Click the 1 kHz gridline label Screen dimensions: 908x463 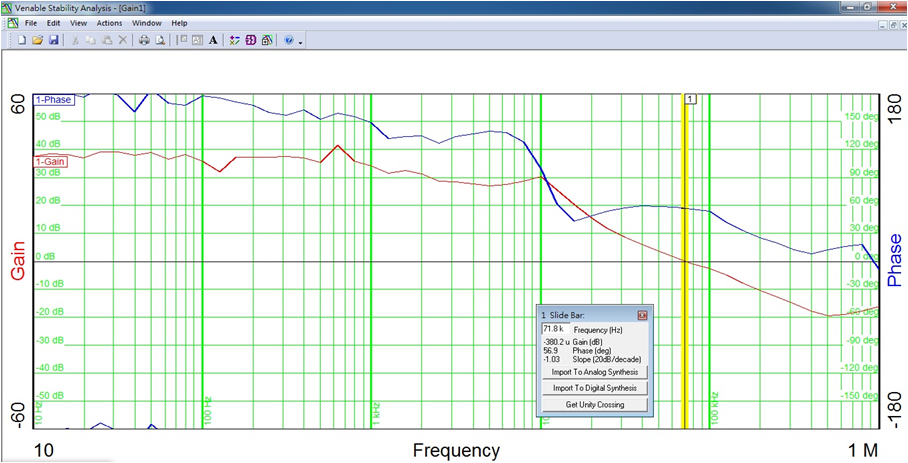coord(375,414)
